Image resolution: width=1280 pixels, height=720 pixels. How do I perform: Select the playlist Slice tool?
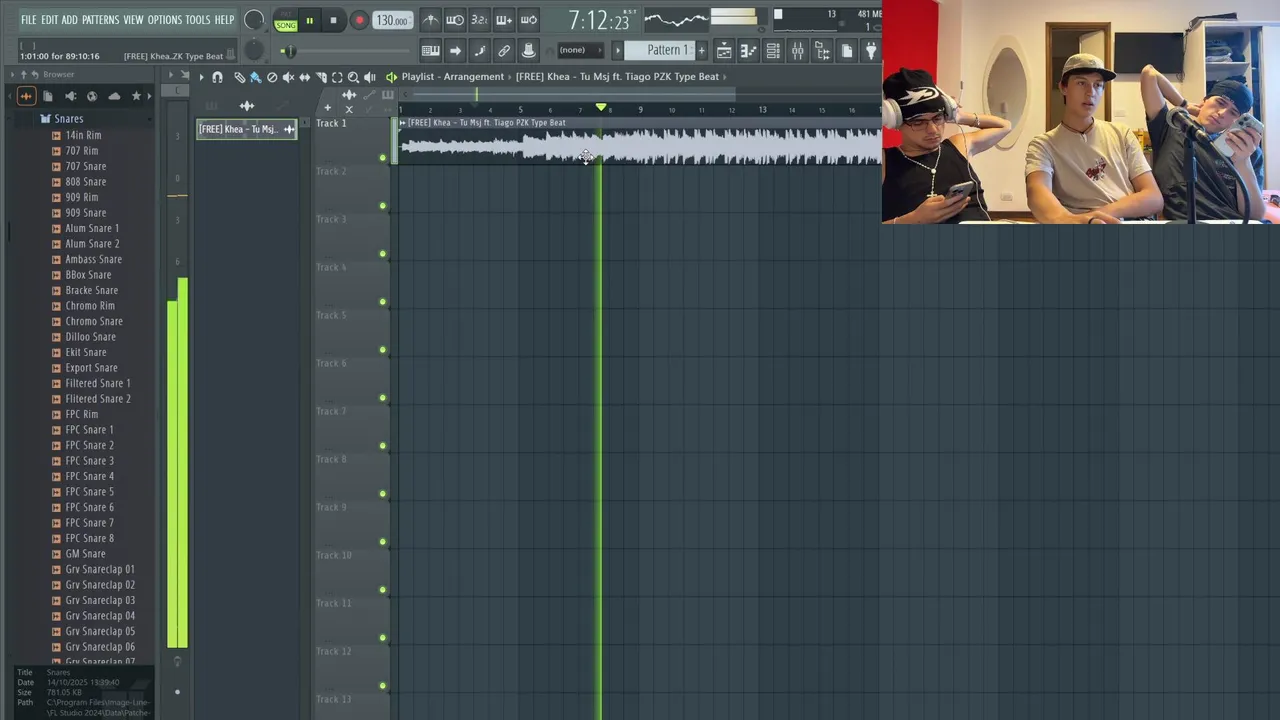tap(321, 77)
